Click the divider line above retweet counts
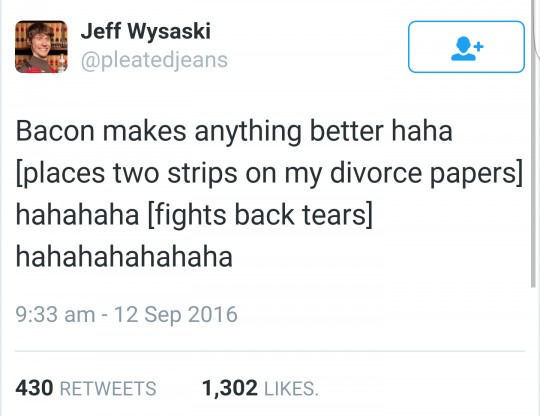The image size is (540, 416). [270, 351]
